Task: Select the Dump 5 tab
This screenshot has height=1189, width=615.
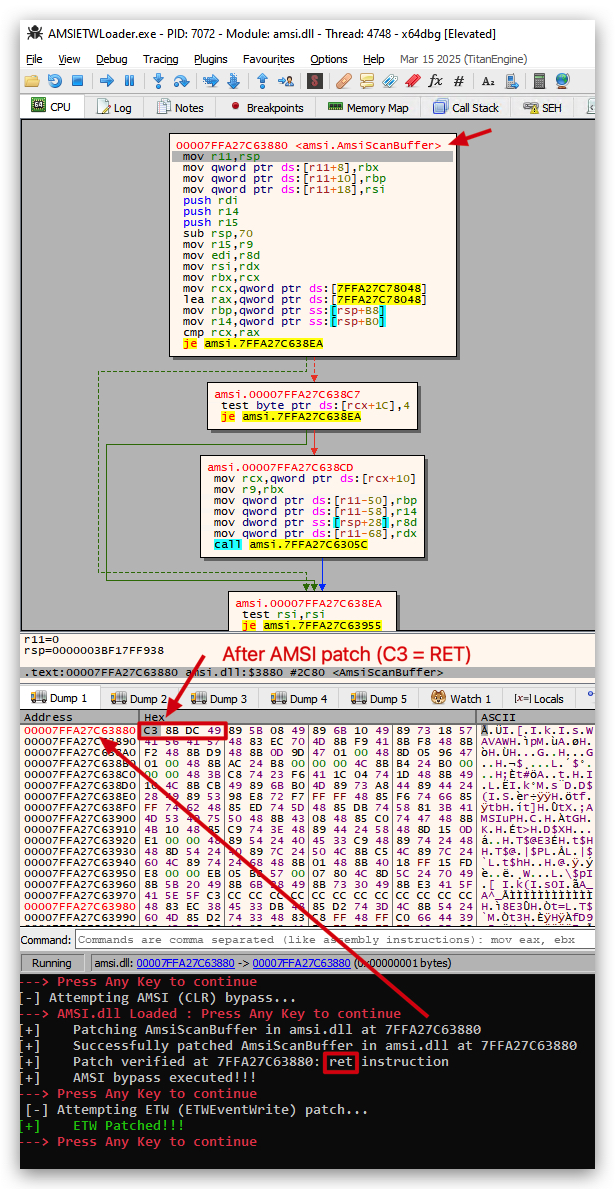Action: [x=377, y=698]
